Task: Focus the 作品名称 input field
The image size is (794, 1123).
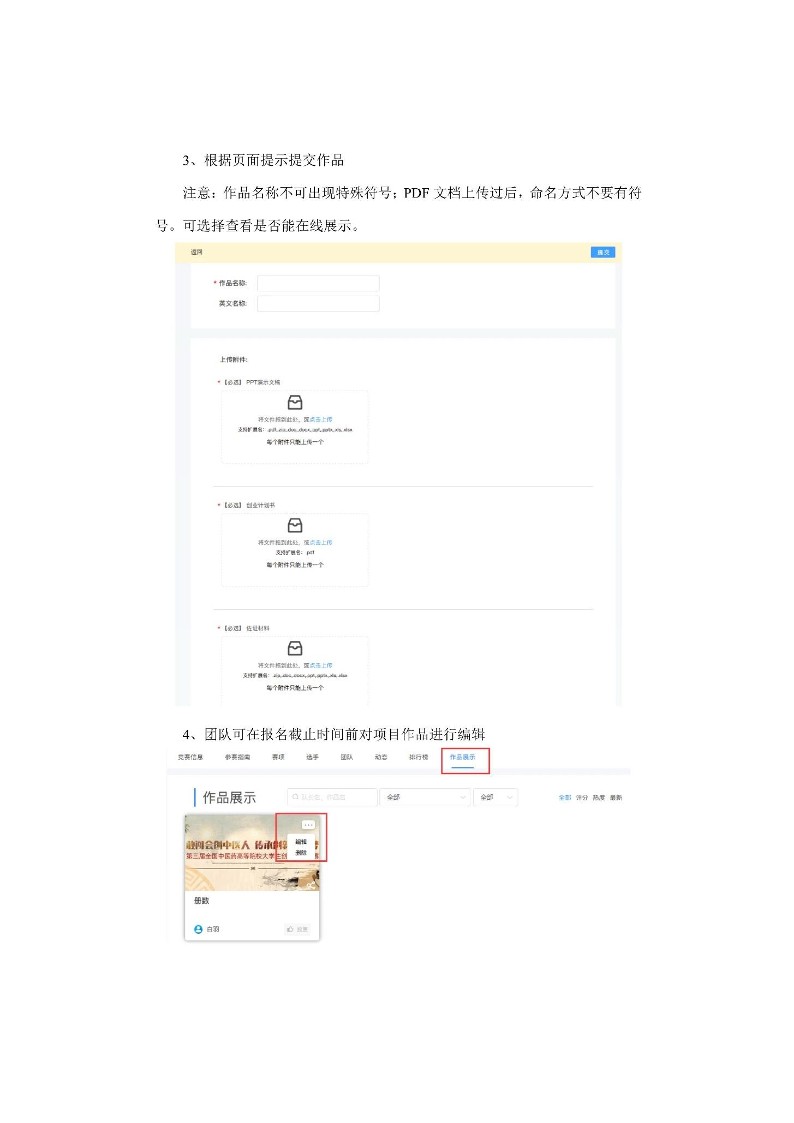Action: [318, 284]
